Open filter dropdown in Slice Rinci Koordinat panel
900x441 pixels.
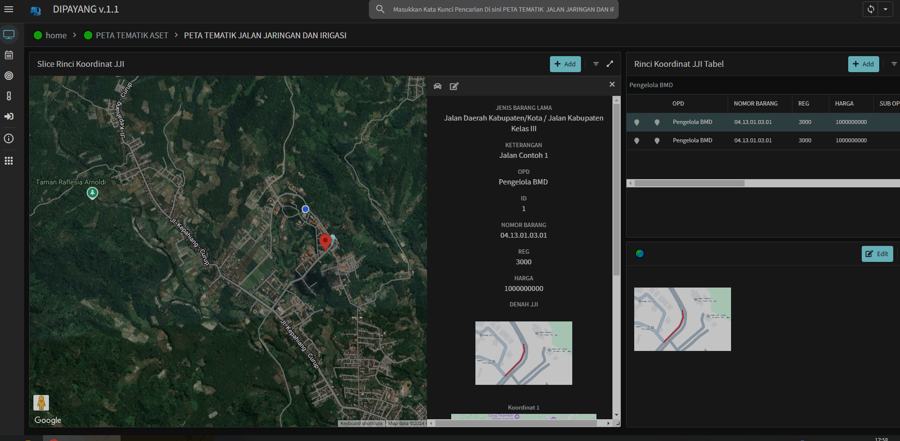click(x=596, y=64)
